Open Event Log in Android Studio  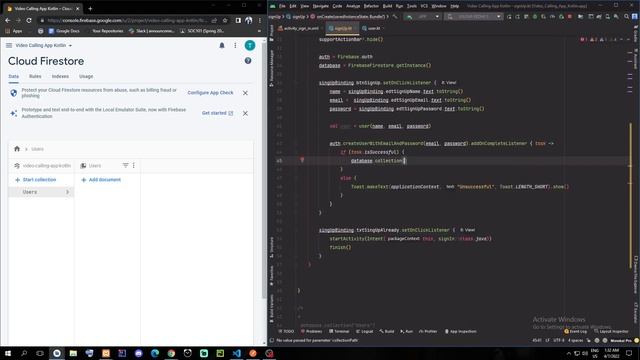point(576,331)
